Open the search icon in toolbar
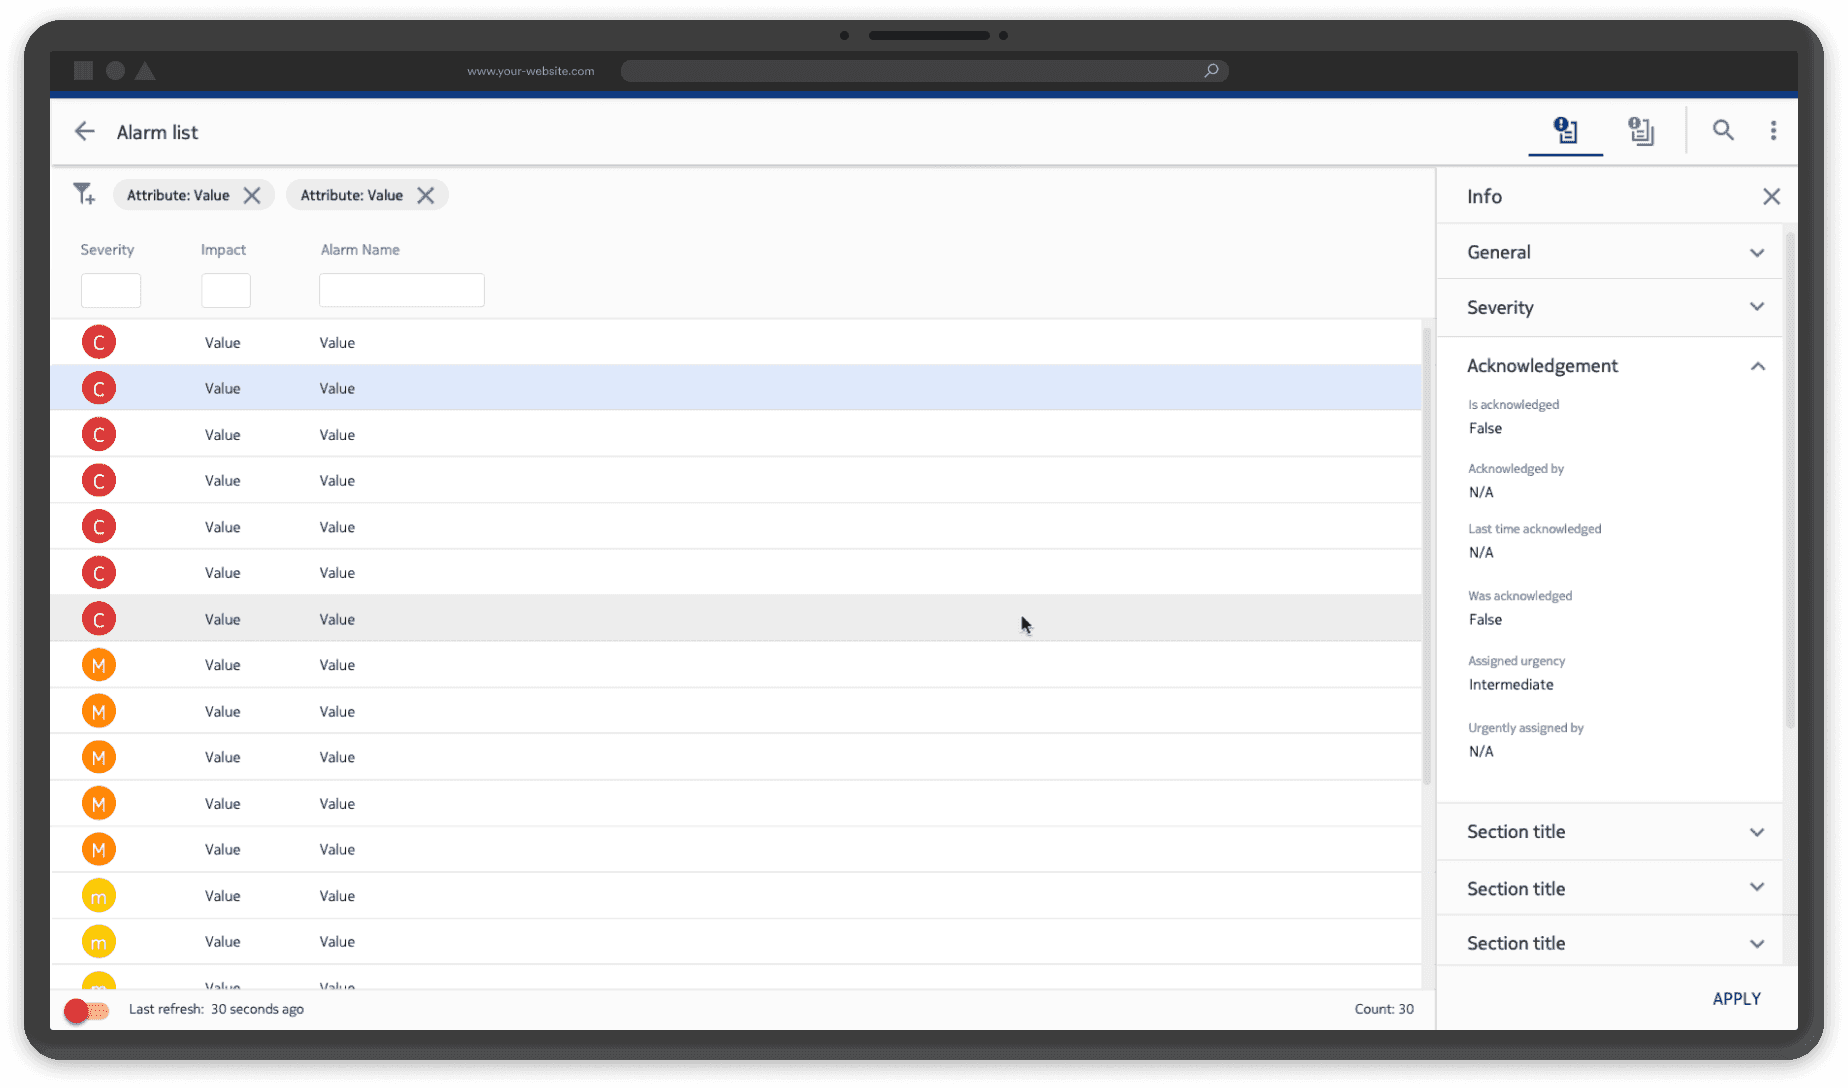 coord(1723,131)
